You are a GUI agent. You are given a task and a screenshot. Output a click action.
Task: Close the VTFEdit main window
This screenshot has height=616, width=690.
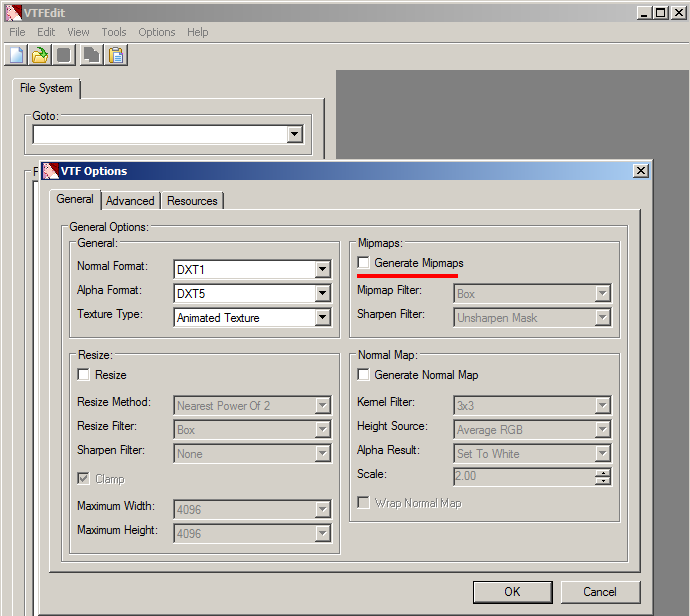tap(679, 13)
